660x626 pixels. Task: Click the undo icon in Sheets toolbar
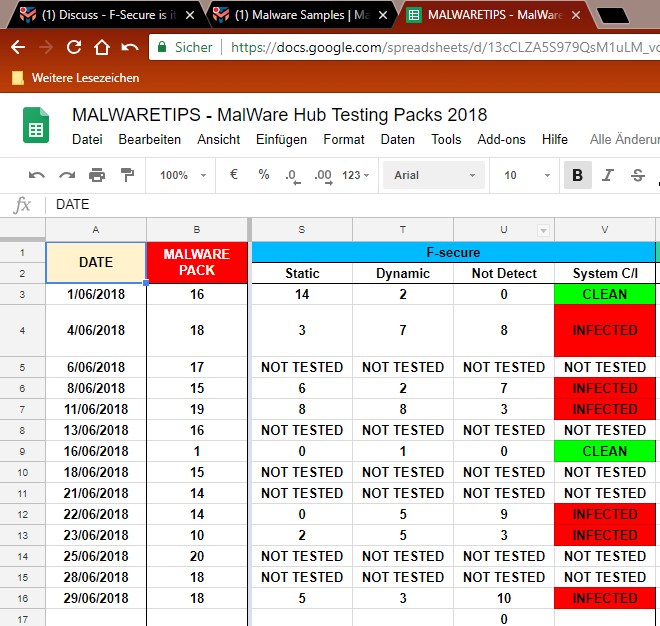[x=37, y=175]
